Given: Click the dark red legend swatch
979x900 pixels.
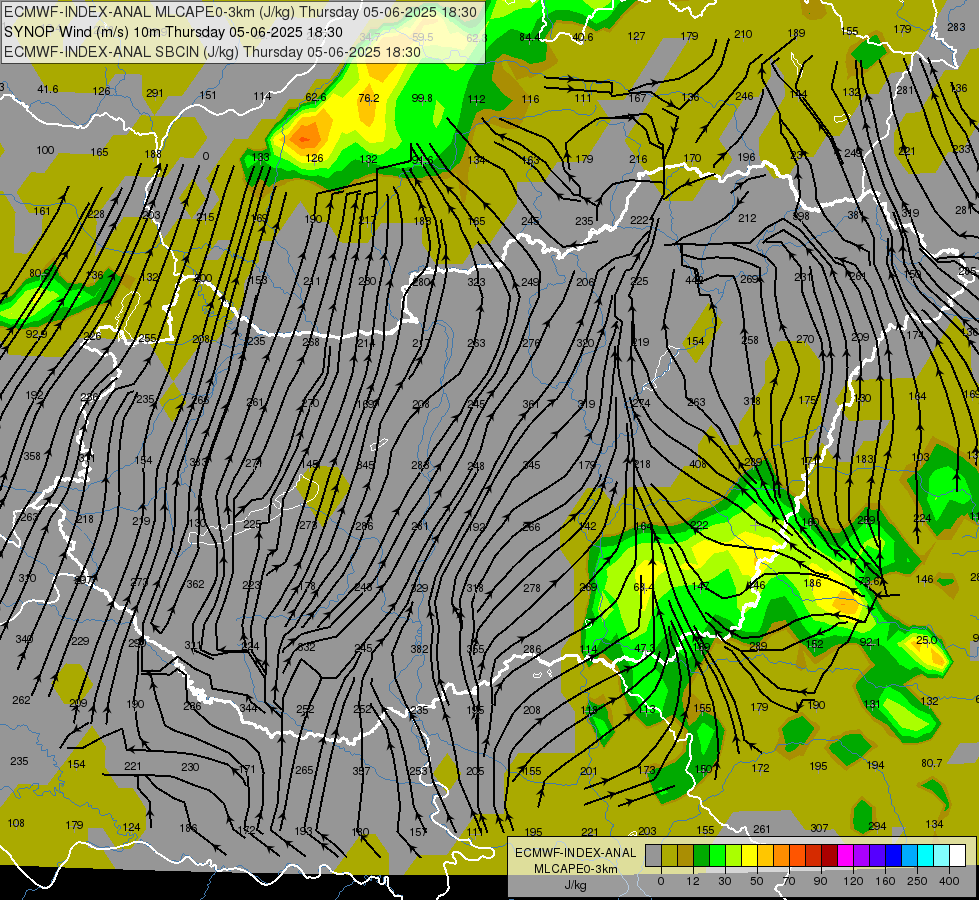Looking at the screenshot, I should pos(830,856).
